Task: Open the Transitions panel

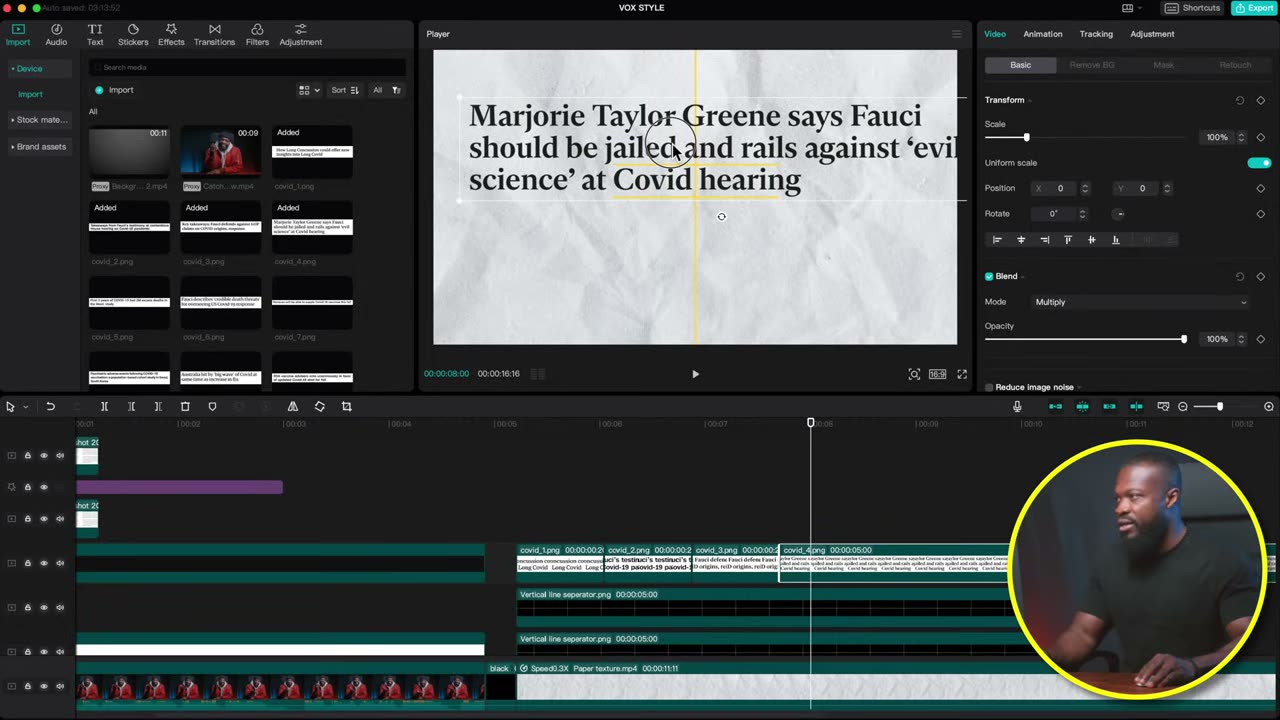Action: 214,35
